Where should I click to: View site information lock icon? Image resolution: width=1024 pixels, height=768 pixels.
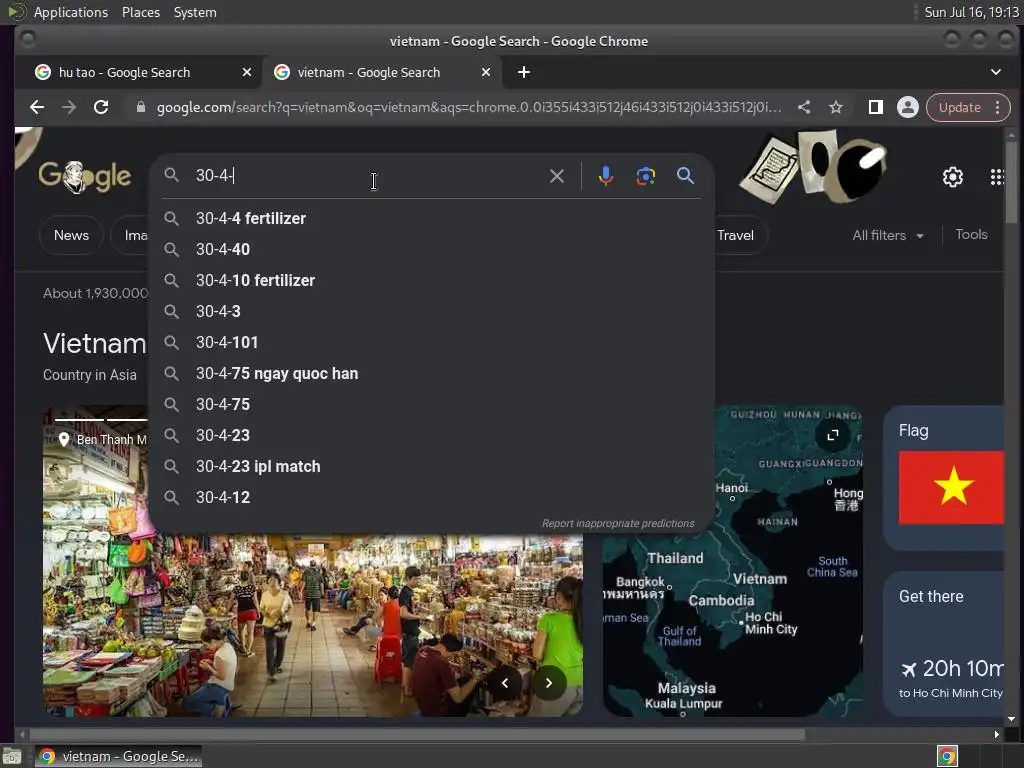tap(140, 107)
